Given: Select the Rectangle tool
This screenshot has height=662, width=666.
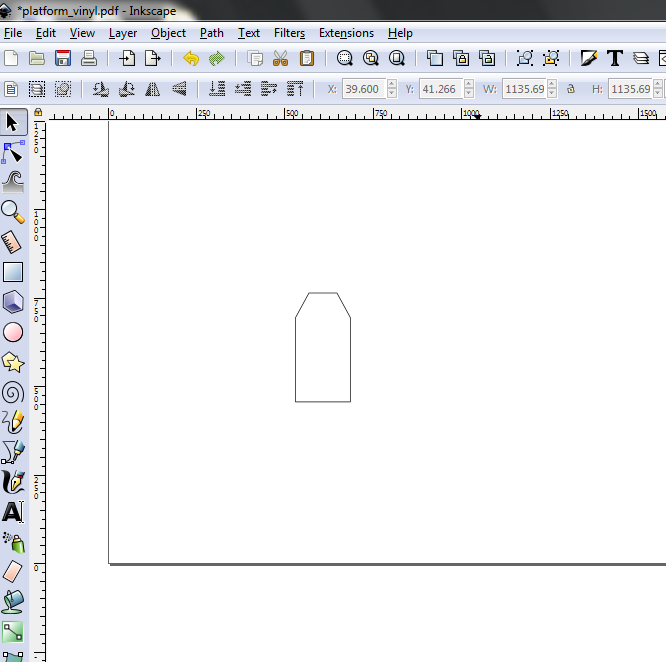Looking at the screenshot, I should [x=13, y=272].
